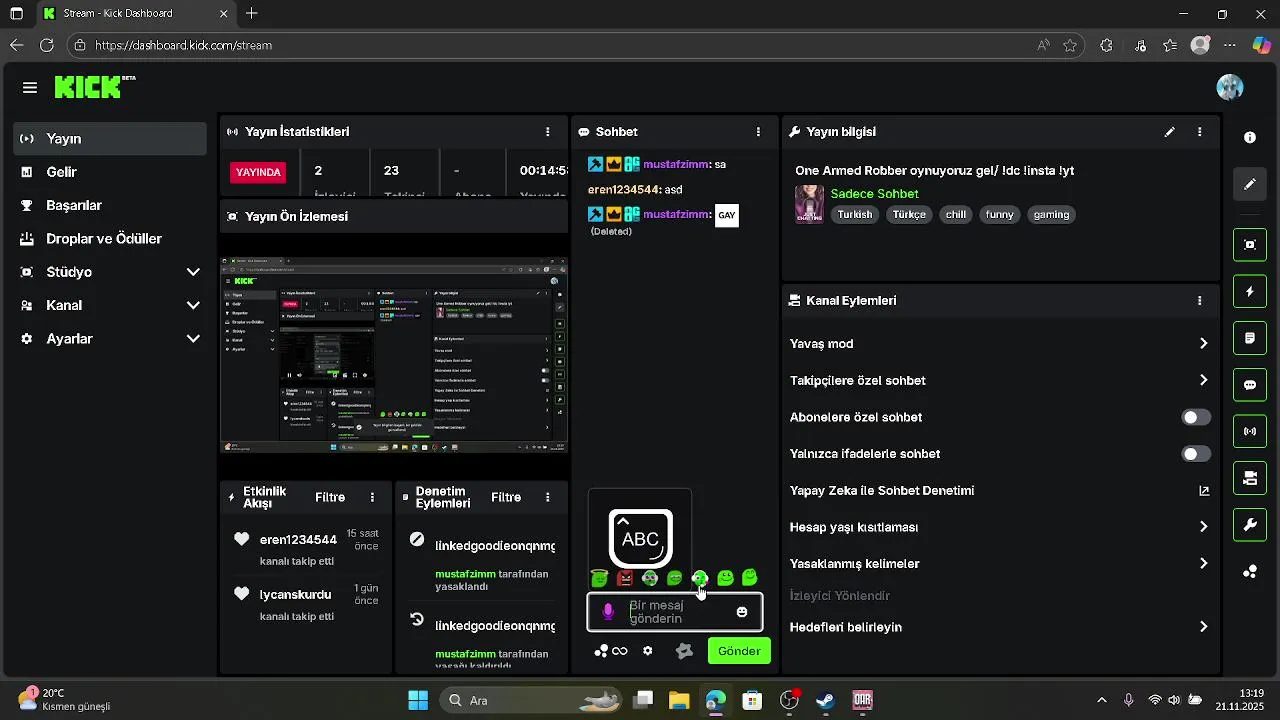Go to Gelir in the sidebar
This screenshot has width=1280, height=720.
click(110, 172)
